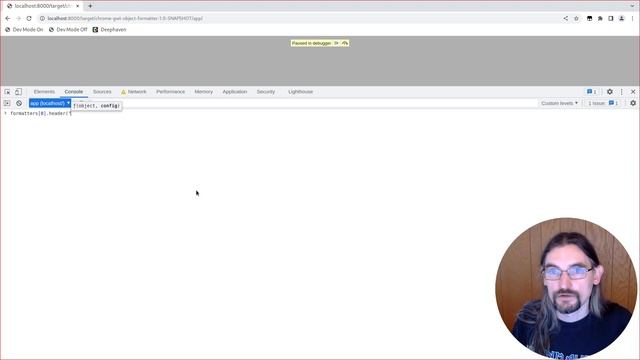The image size is (640, 360).
Task: Share this page icon
Action: pos(566,18)
